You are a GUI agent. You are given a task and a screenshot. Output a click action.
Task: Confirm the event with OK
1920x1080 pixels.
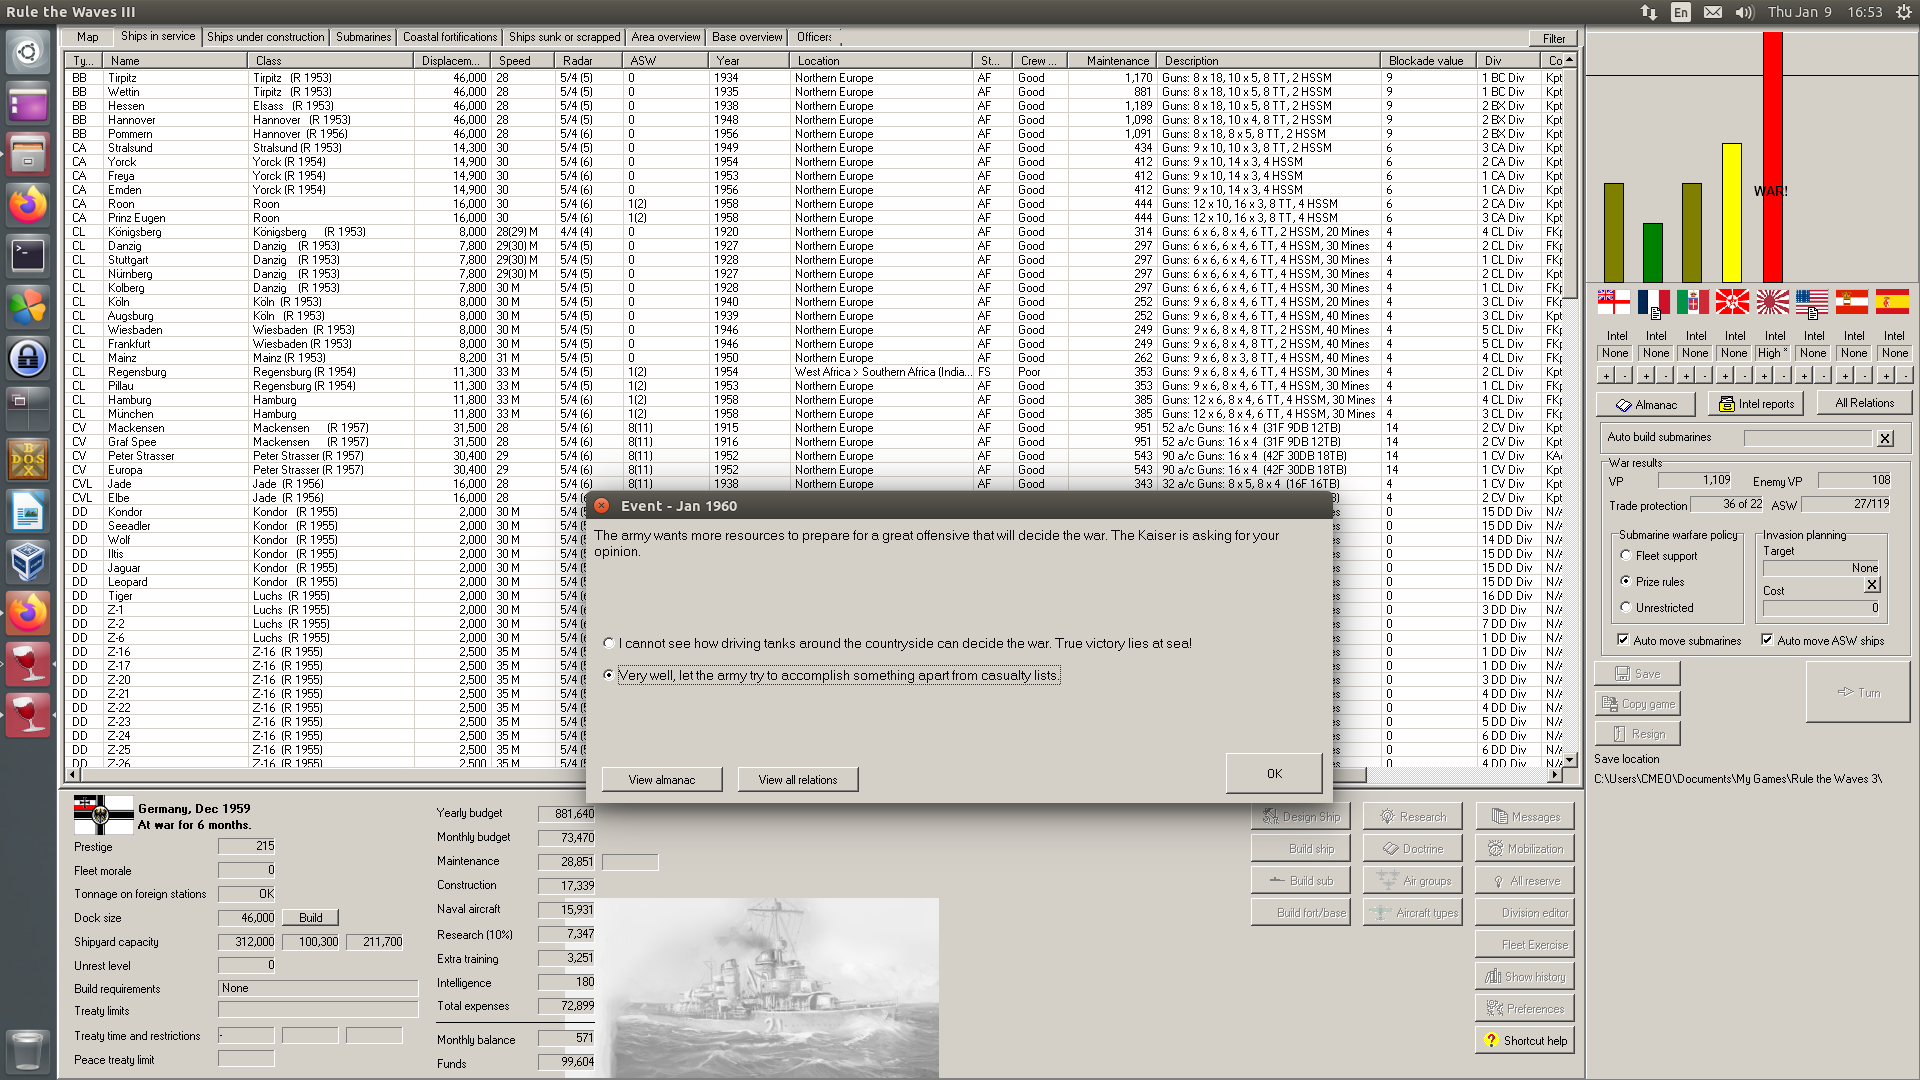[1274, 774]
